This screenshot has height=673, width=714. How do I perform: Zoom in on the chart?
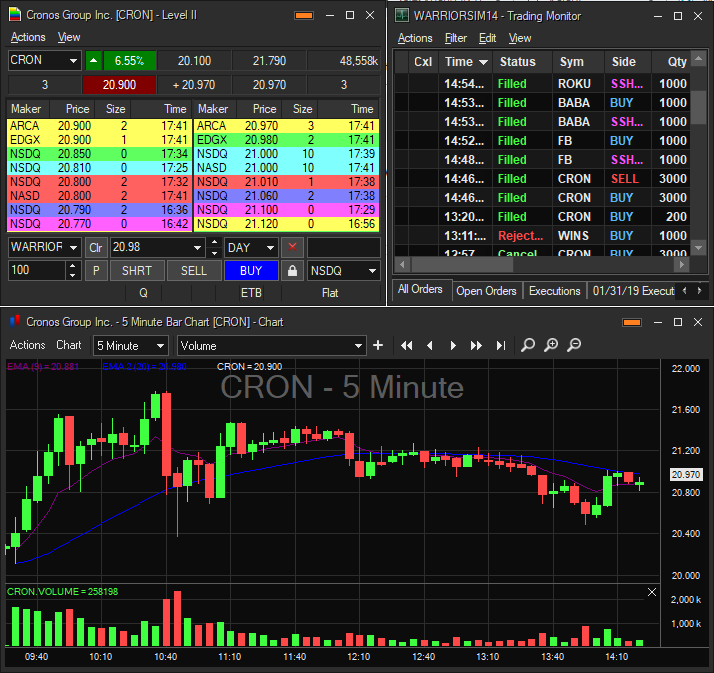coord(551,345)
